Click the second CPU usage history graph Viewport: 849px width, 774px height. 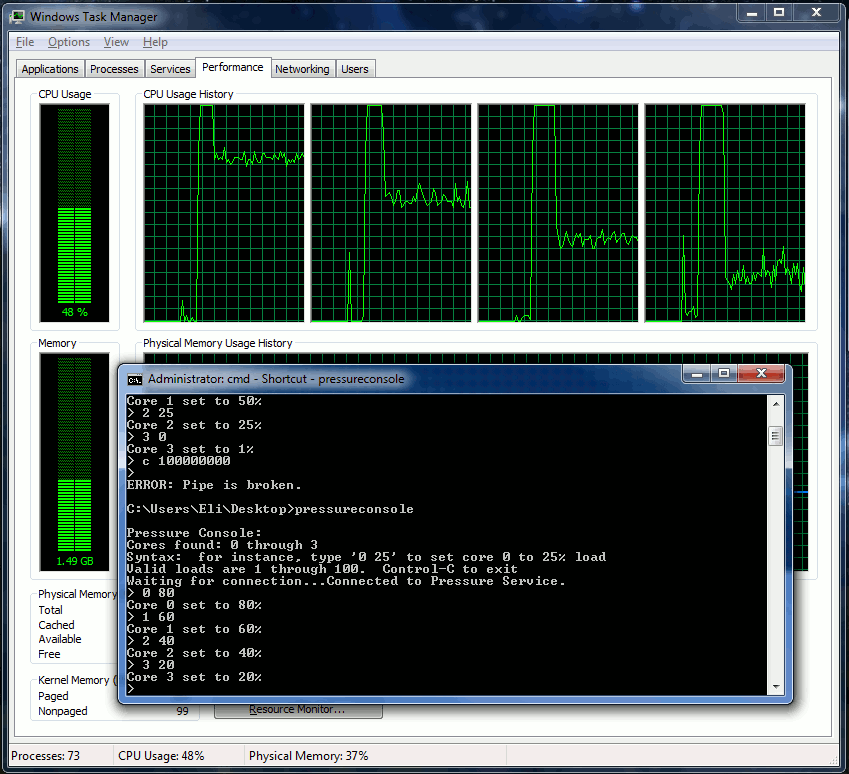pos(391,213)
